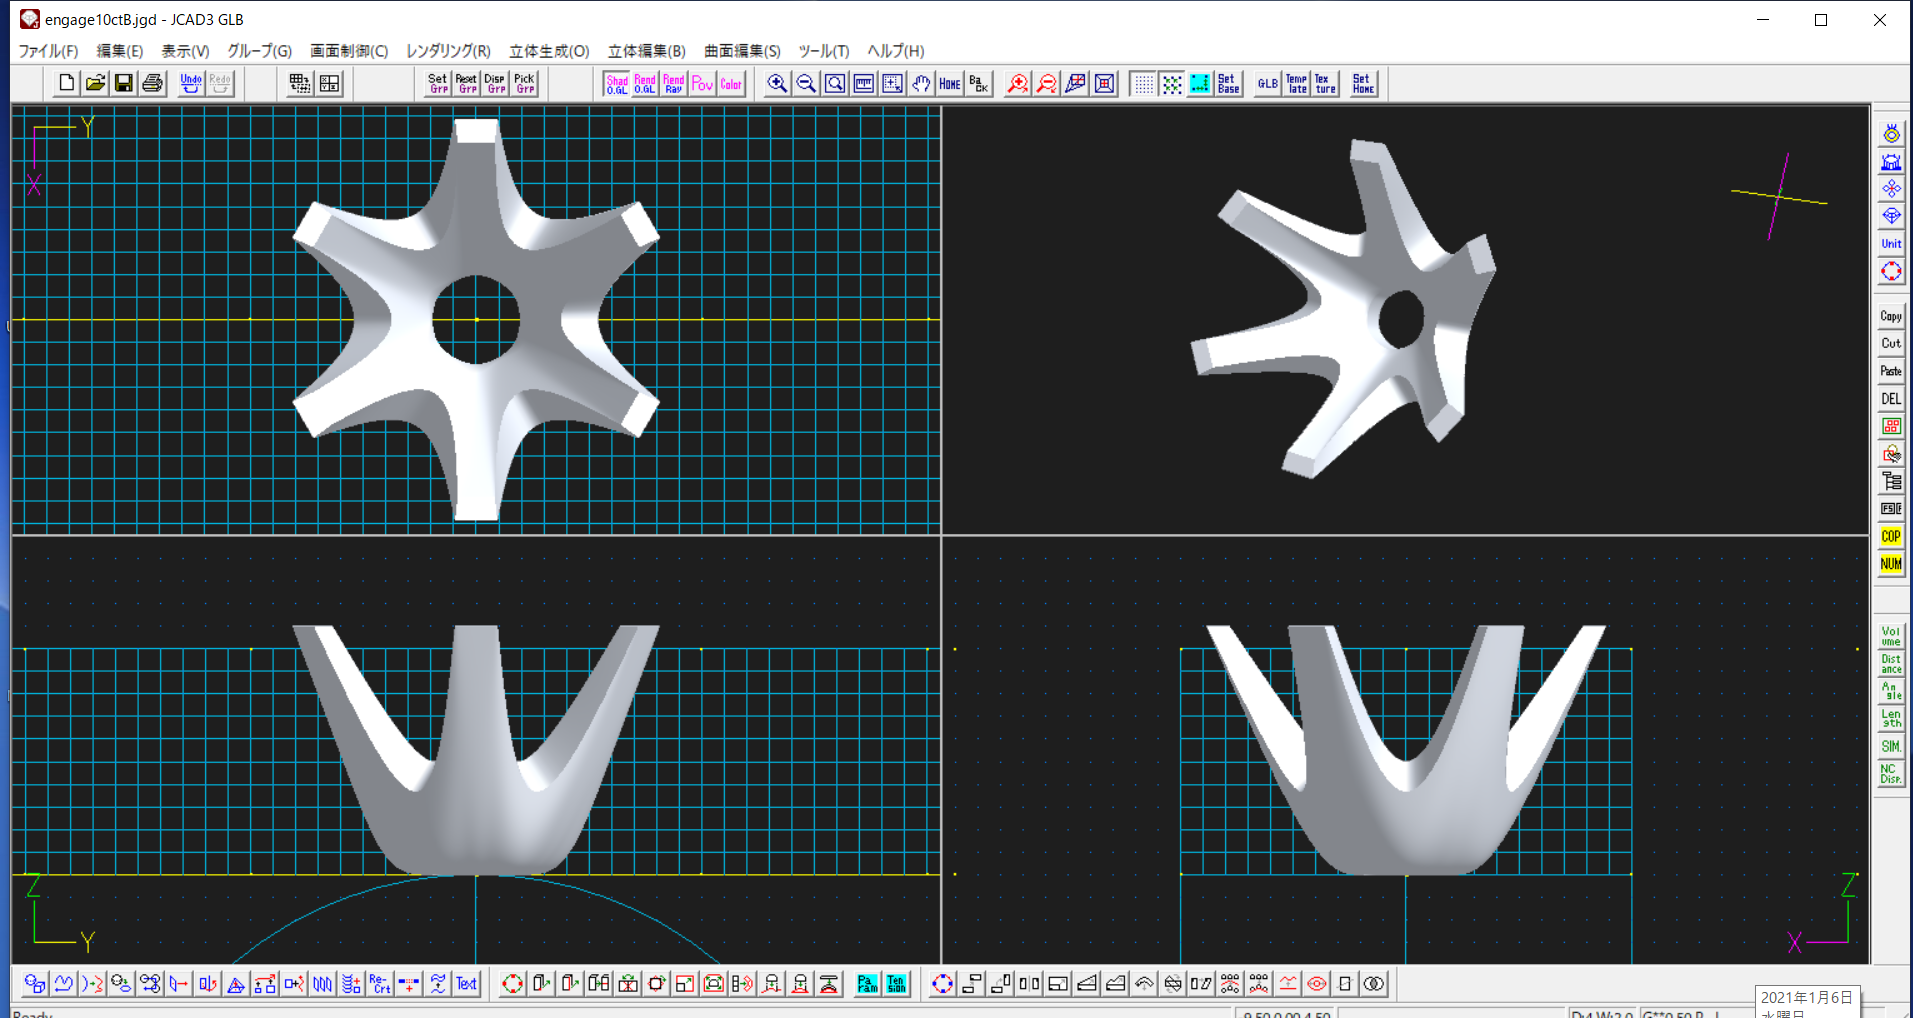Click the Paste button in sidebar
Screen dimensions: 1913x1018
point(1891,371)
